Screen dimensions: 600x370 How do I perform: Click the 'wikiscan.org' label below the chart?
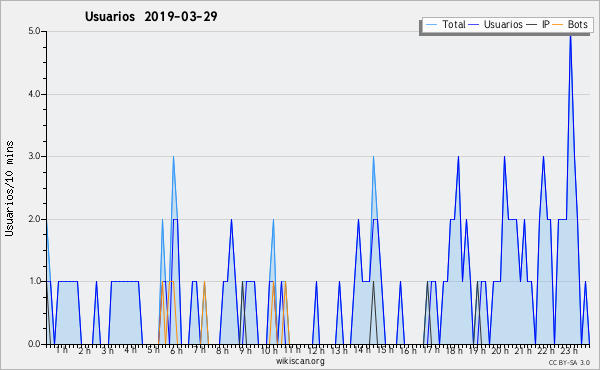click(x=300, y=361)
